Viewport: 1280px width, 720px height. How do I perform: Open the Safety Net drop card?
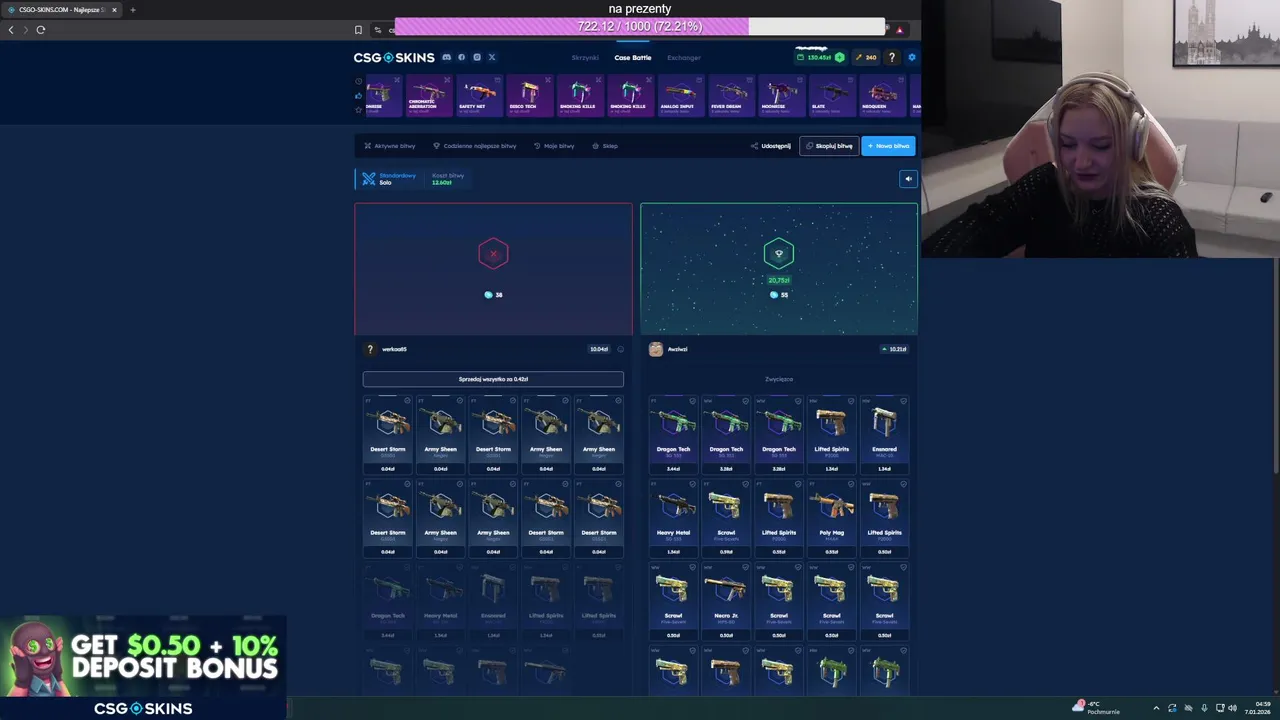[478, 96]
